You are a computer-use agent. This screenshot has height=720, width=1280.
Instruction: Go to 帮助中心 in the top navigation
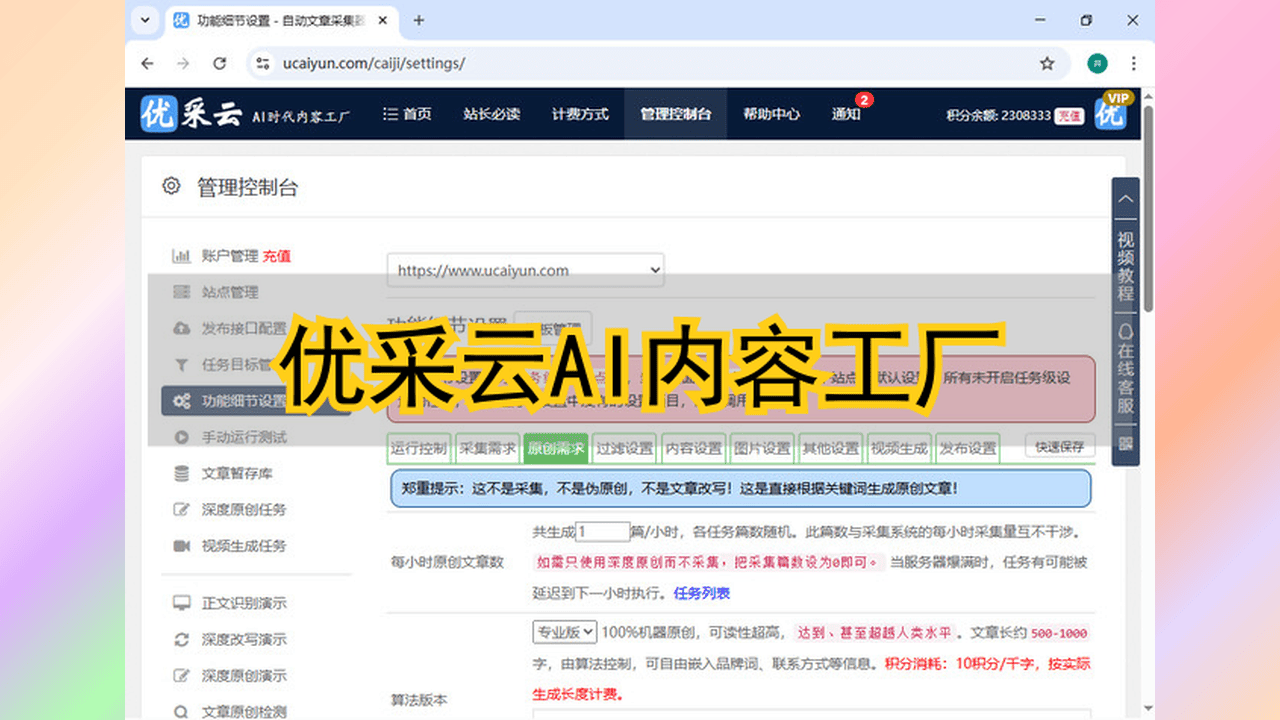[771, 114]
